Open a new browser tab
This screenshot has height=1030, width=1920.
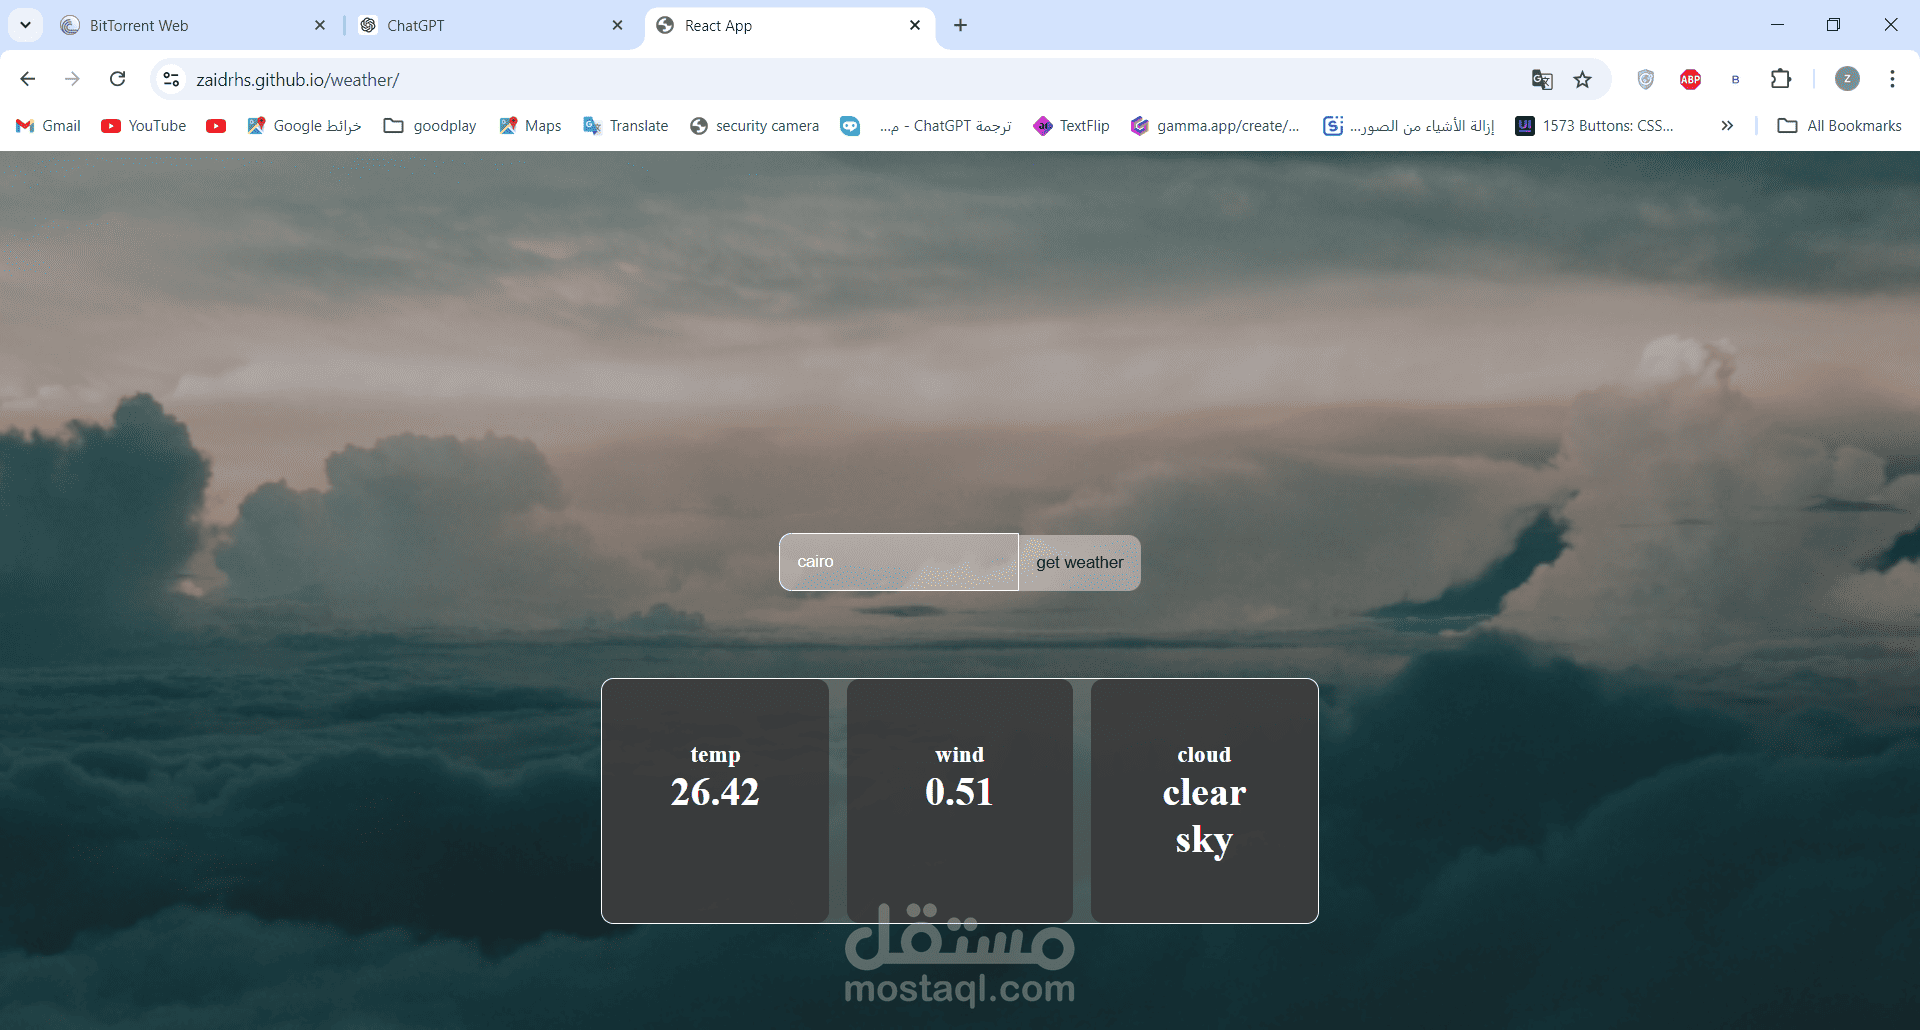click(x=960, y=25)
